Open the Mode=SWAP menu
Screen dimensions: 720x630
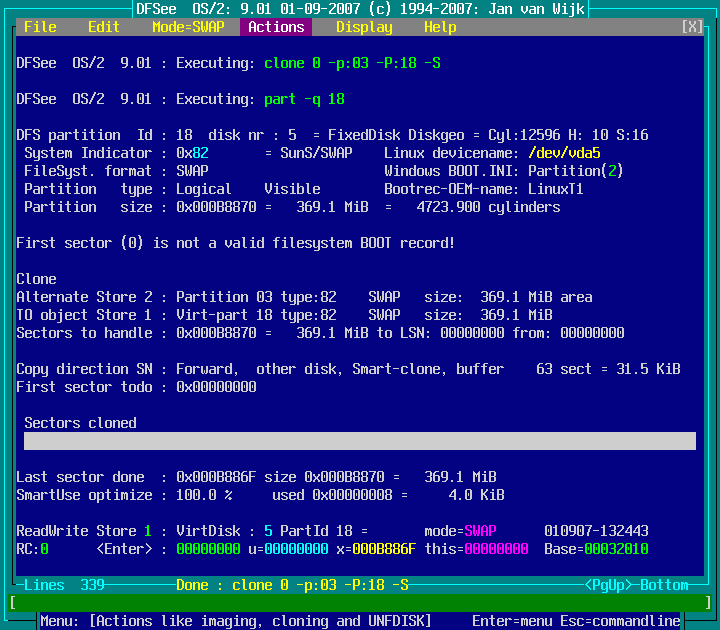[188, 27]
